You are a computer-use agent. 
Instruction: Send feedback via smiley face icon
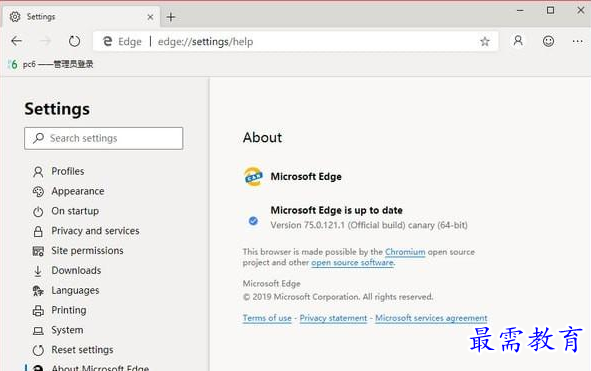pos(548,41)
